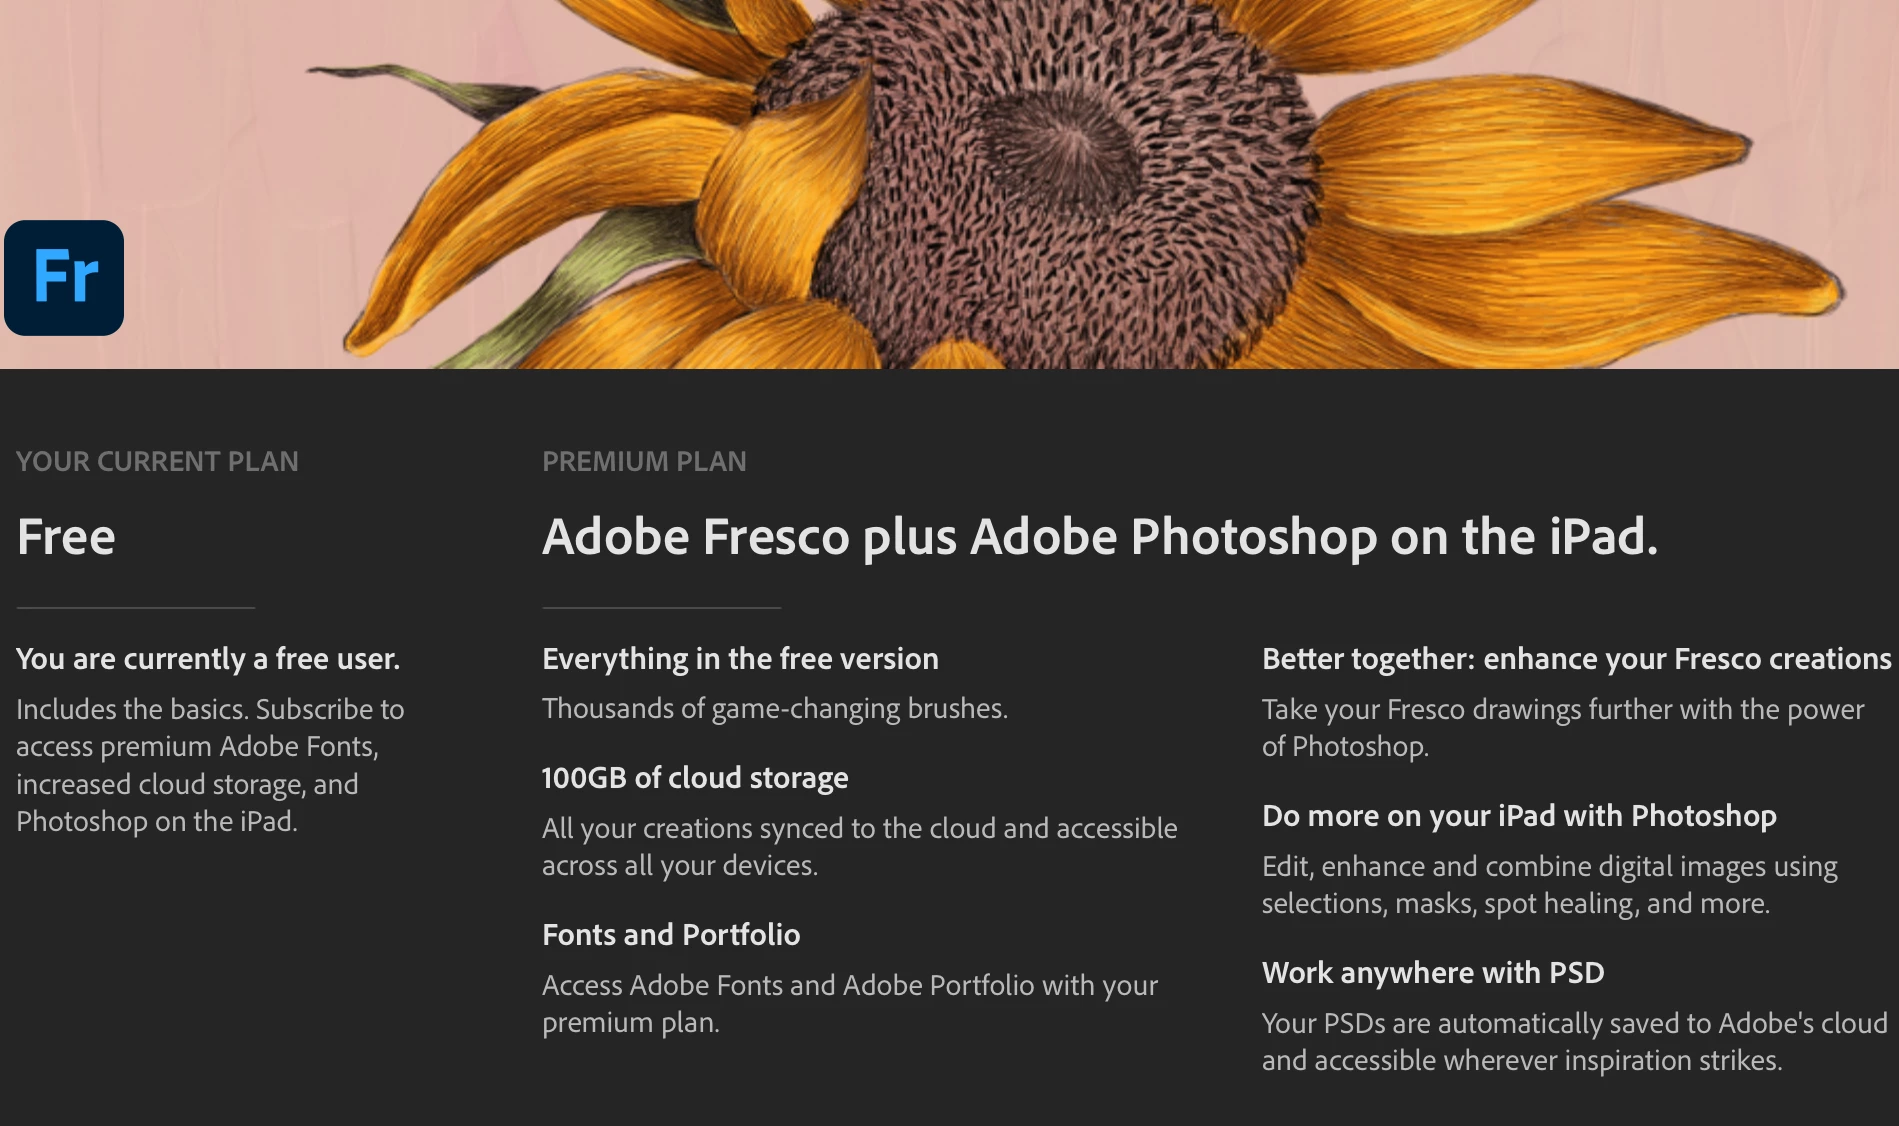1899x1126 pixels.
Task: Click the Work anywhere with PSD heading
Action: tap(1433, 973)
